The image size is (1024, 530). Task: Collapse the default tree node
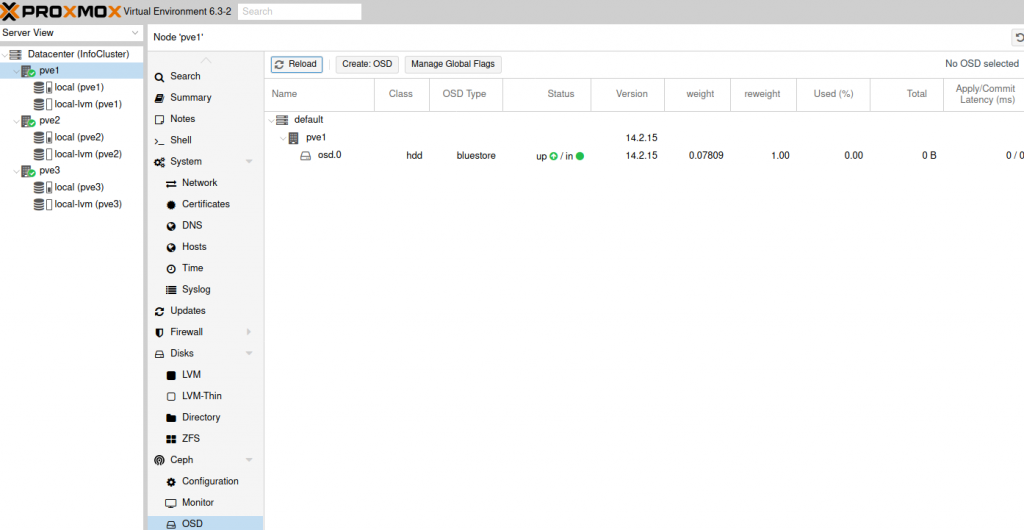point(272,120)
